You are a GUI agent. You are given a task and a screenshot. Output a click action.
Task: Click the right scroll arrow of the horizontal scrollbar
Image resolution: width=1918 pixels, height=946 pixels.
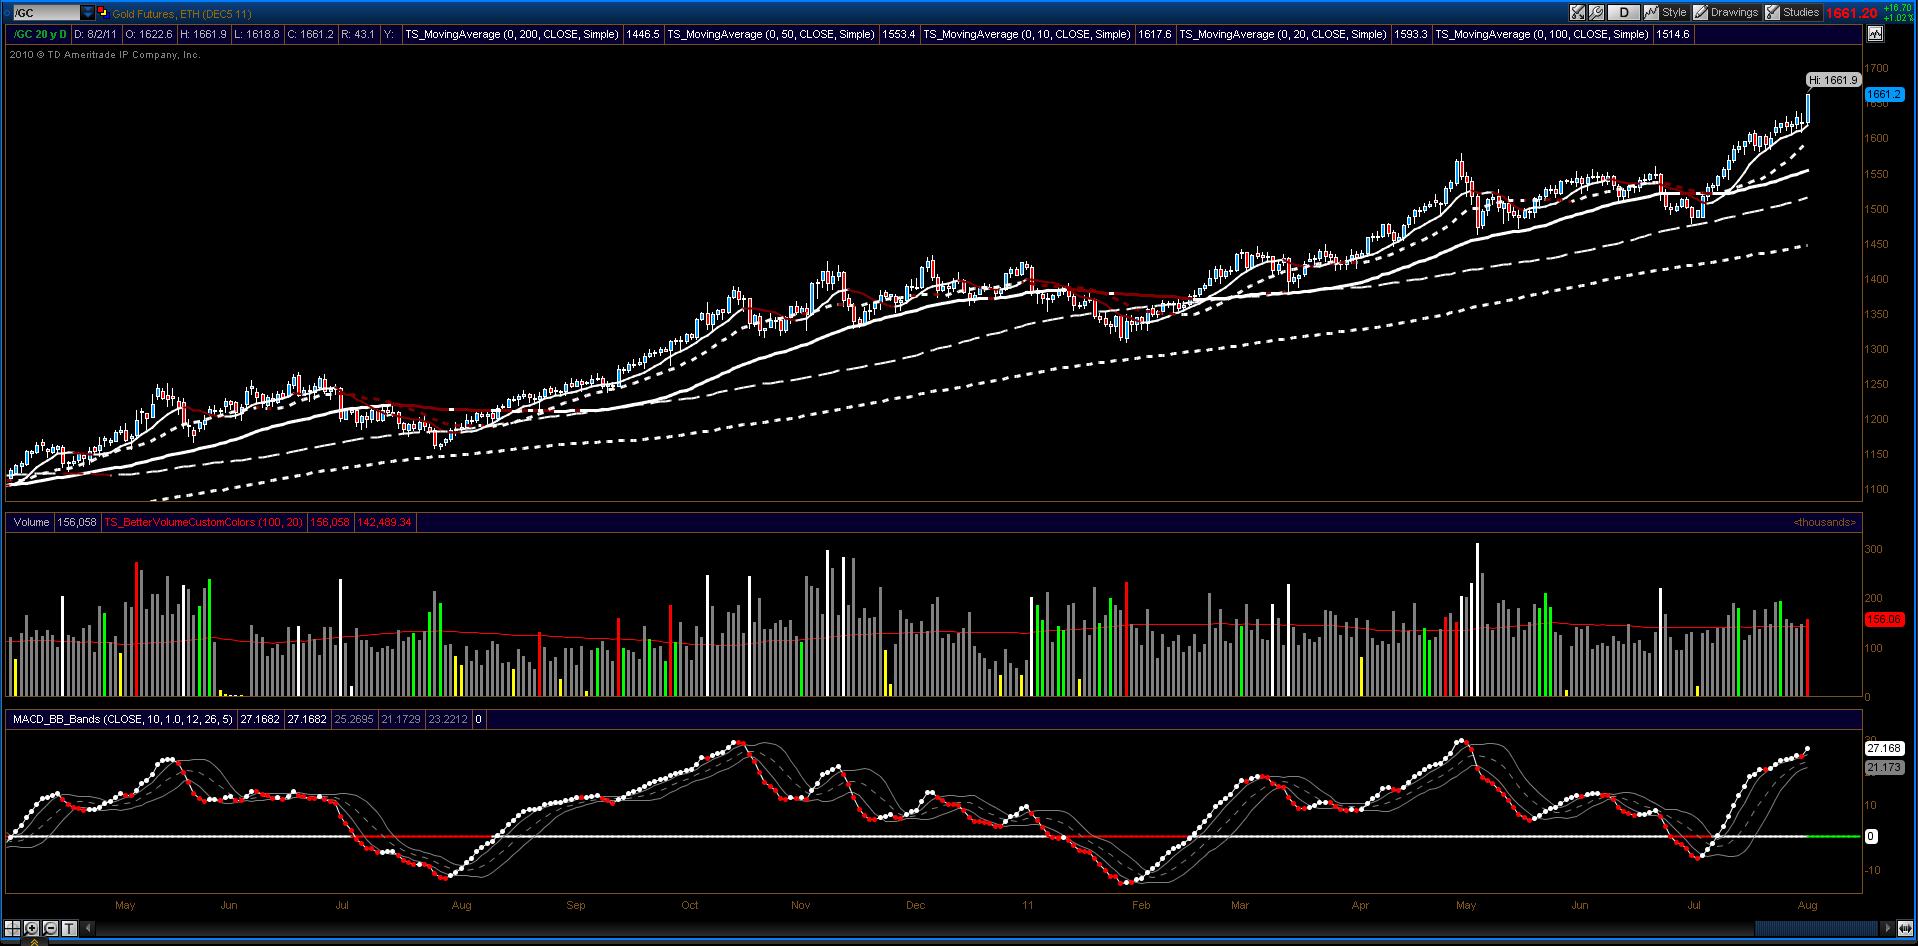pyautogui.click(x=1888, y=927)
